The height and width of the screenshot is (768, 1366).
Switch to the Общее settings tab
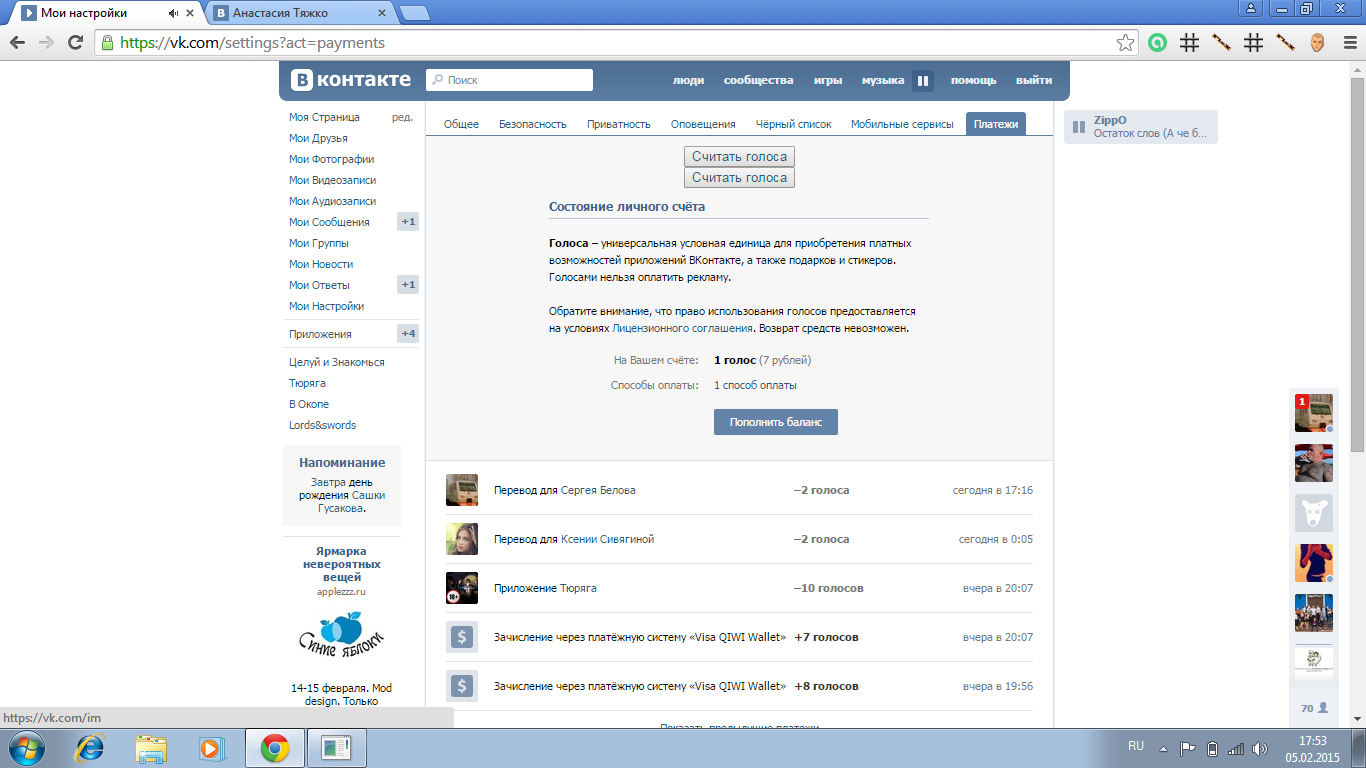tap(461, 124)
